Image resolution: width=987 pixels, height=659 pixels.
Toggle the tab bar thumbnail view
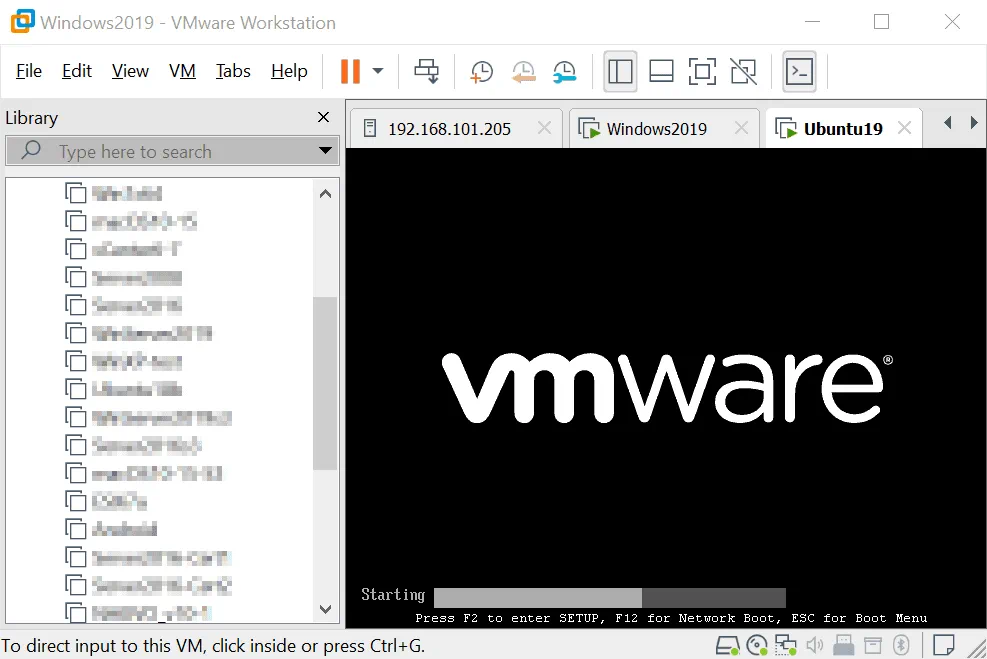click(660, 71)
